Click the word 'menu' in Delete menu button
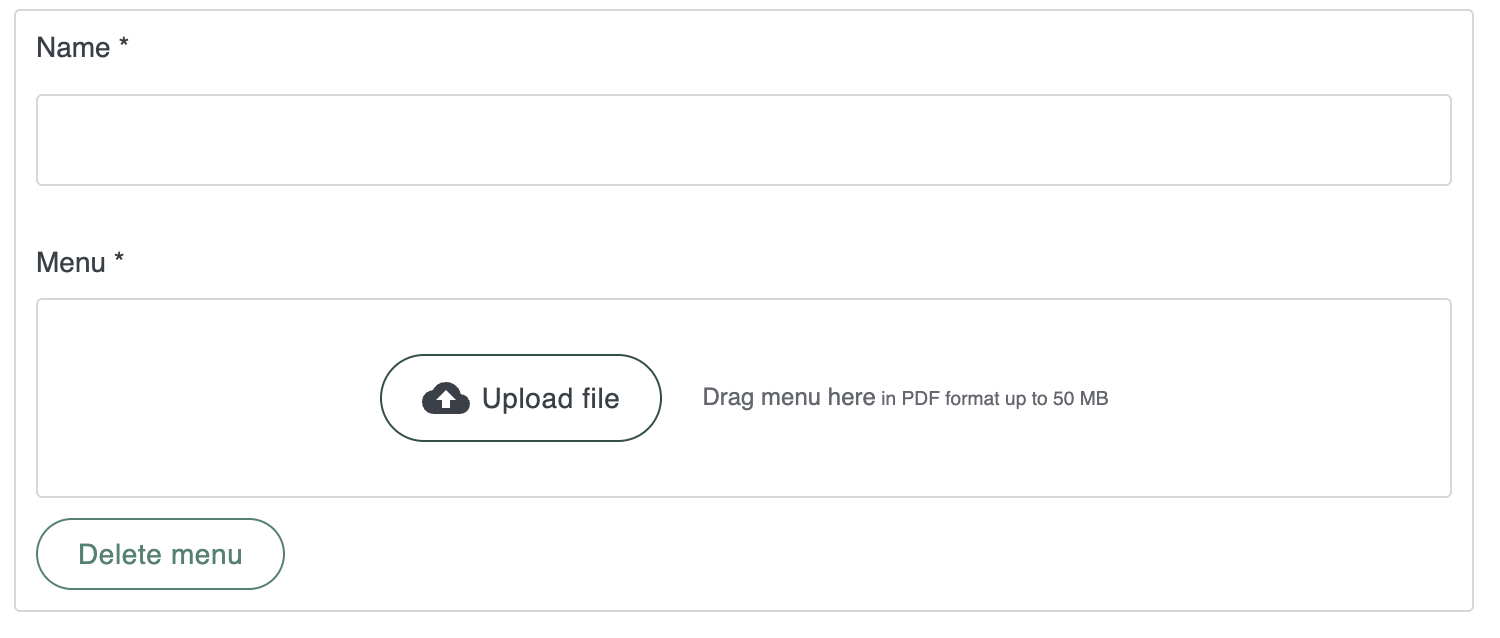This screenshot has width=1500, height=638. [206, 554]
